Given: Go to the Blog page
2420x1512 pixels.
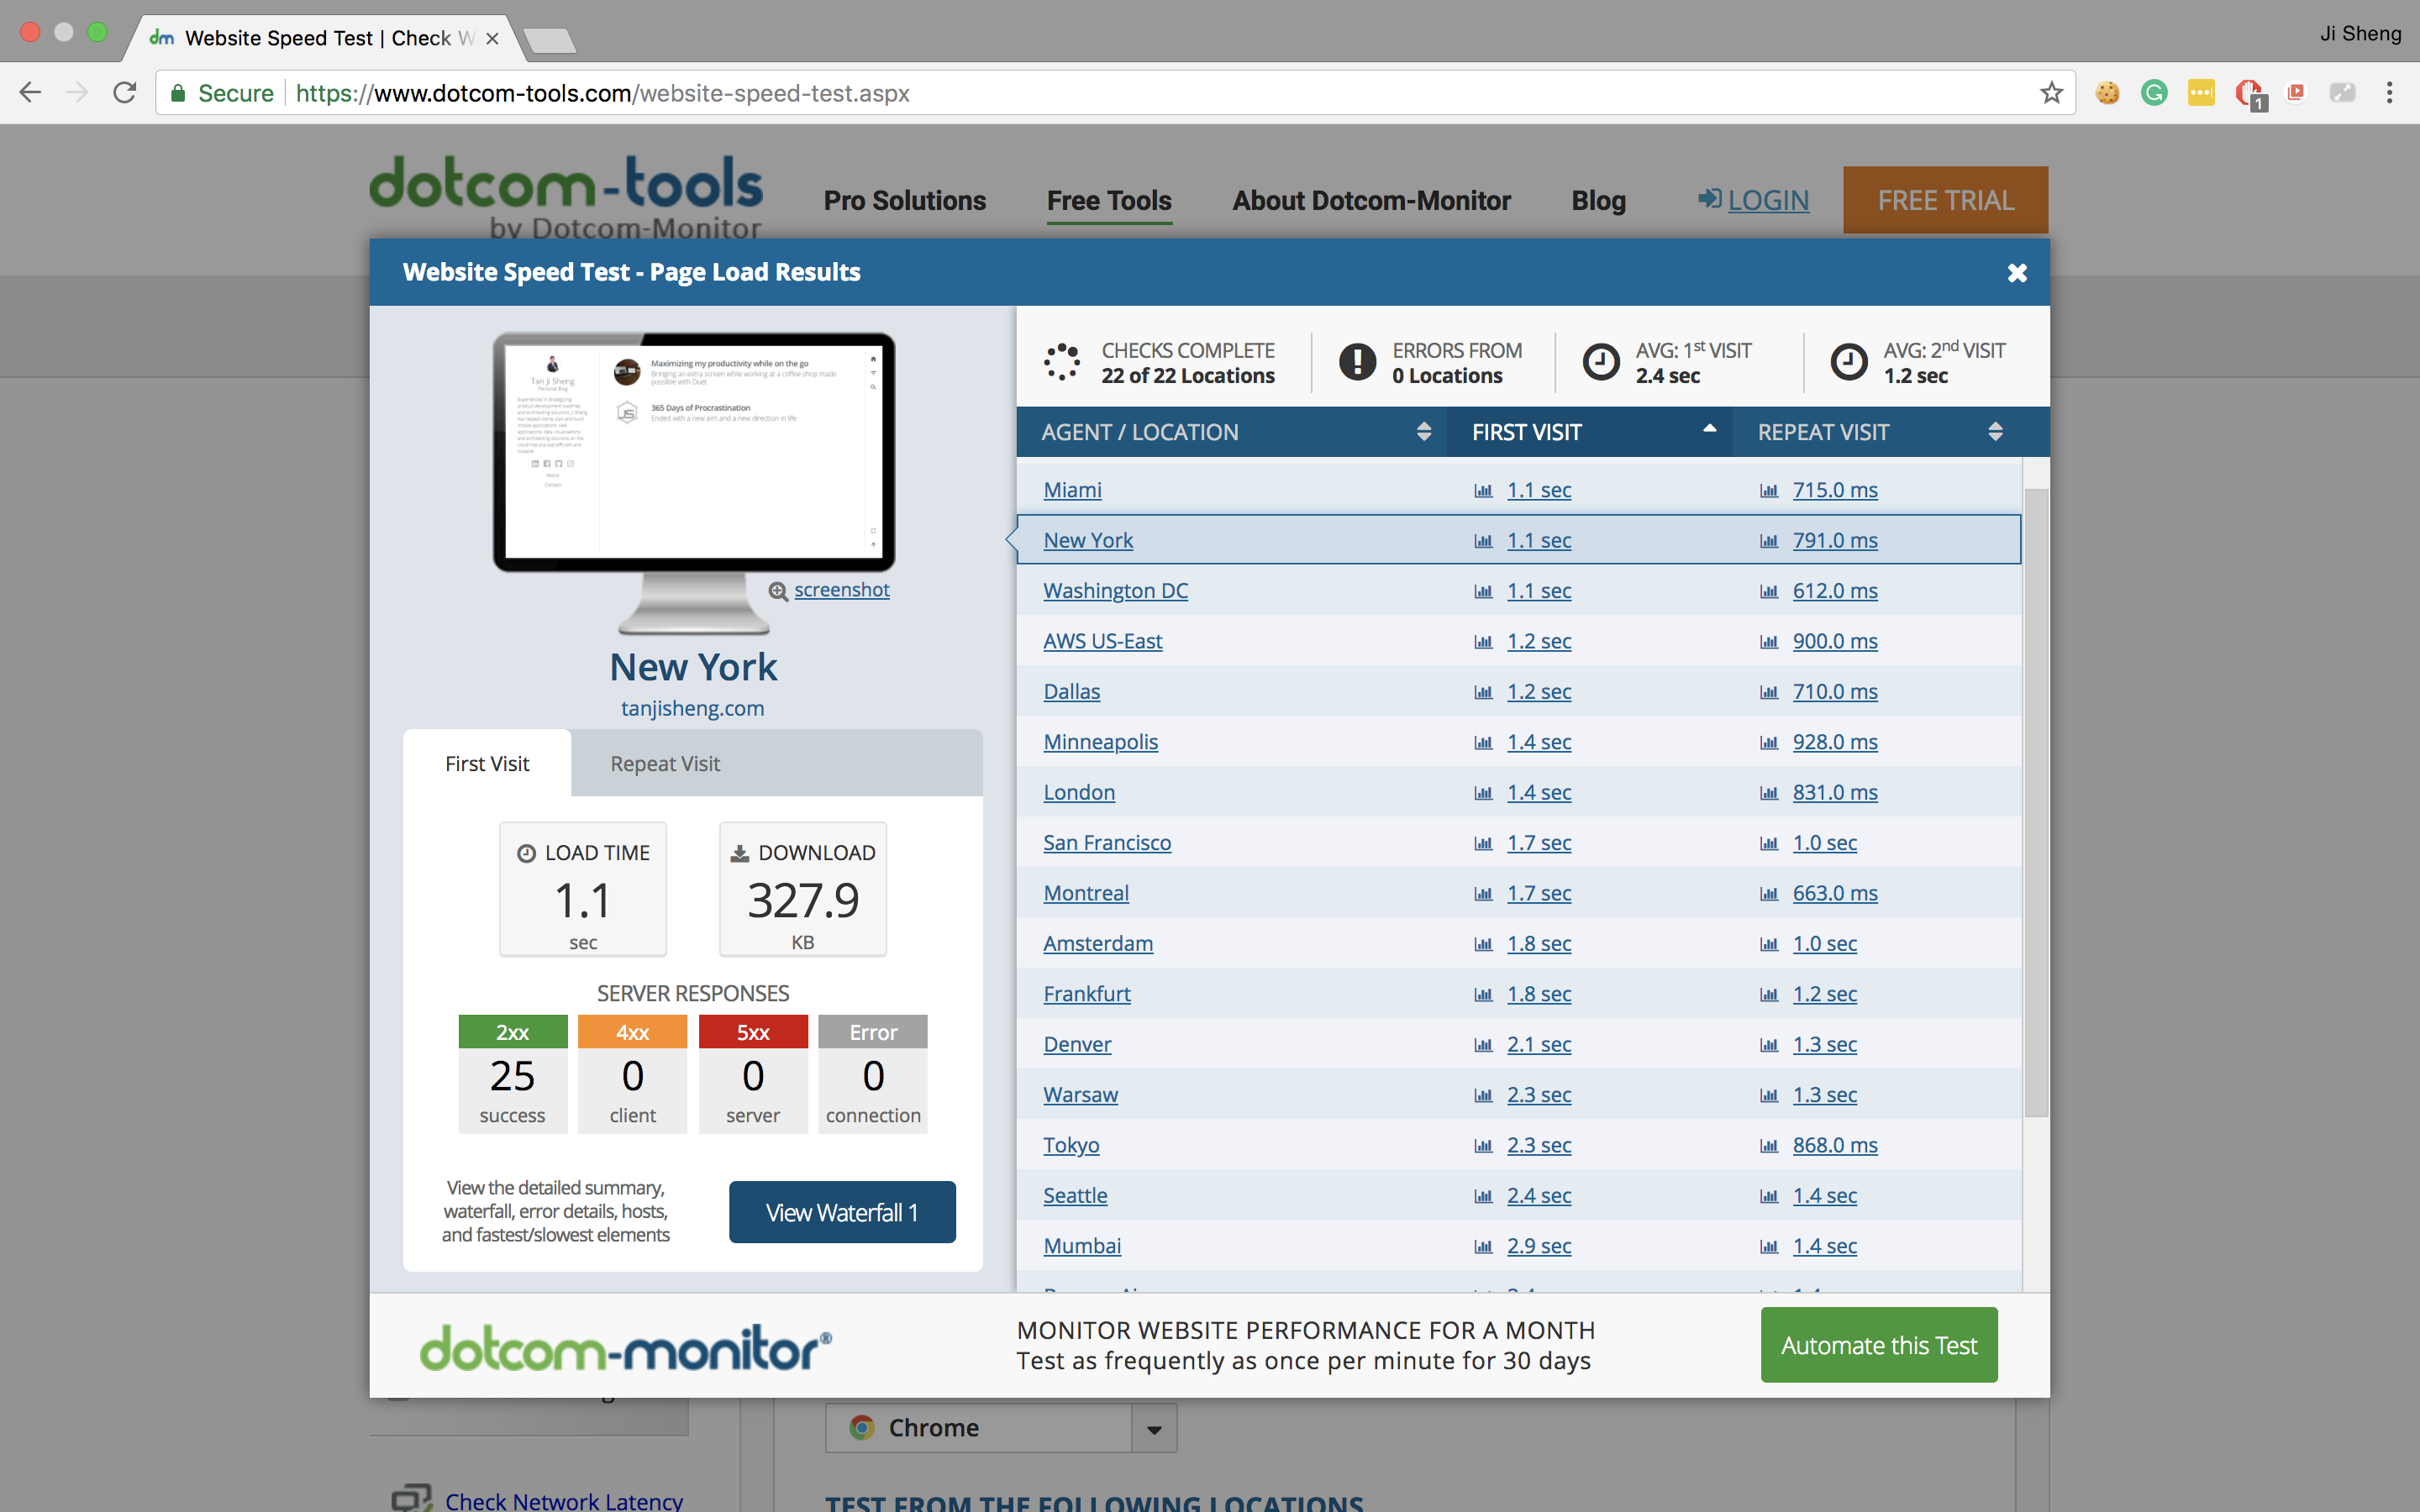Looking at the screenshot, I should 1598,201.
